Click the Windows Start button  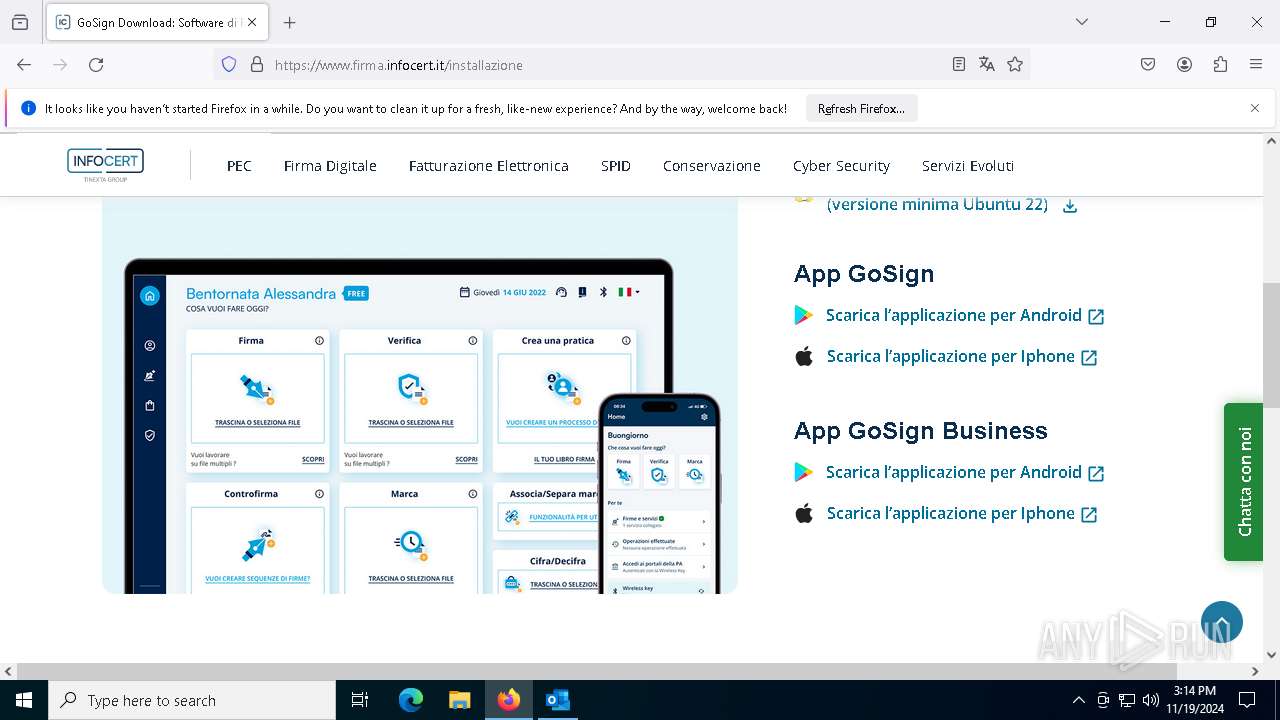point(24,700)
